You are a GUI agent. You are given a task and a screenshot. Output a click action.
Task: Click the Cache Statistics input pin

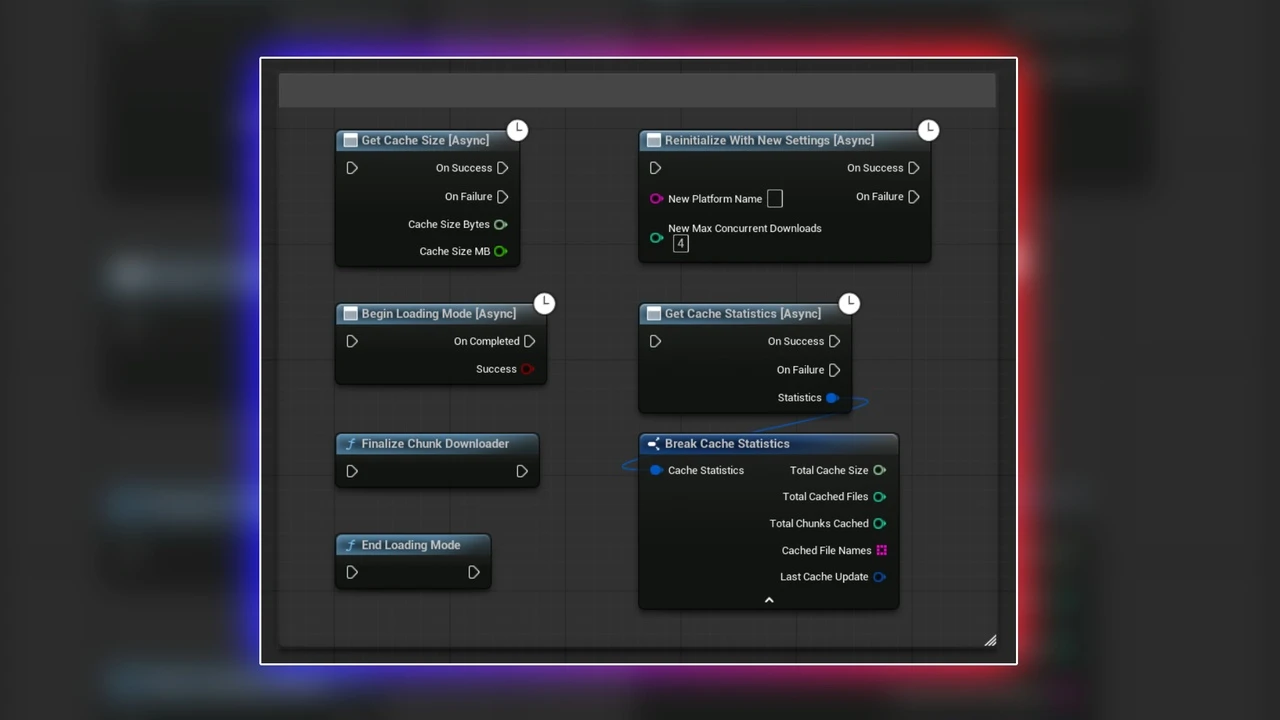656,471
